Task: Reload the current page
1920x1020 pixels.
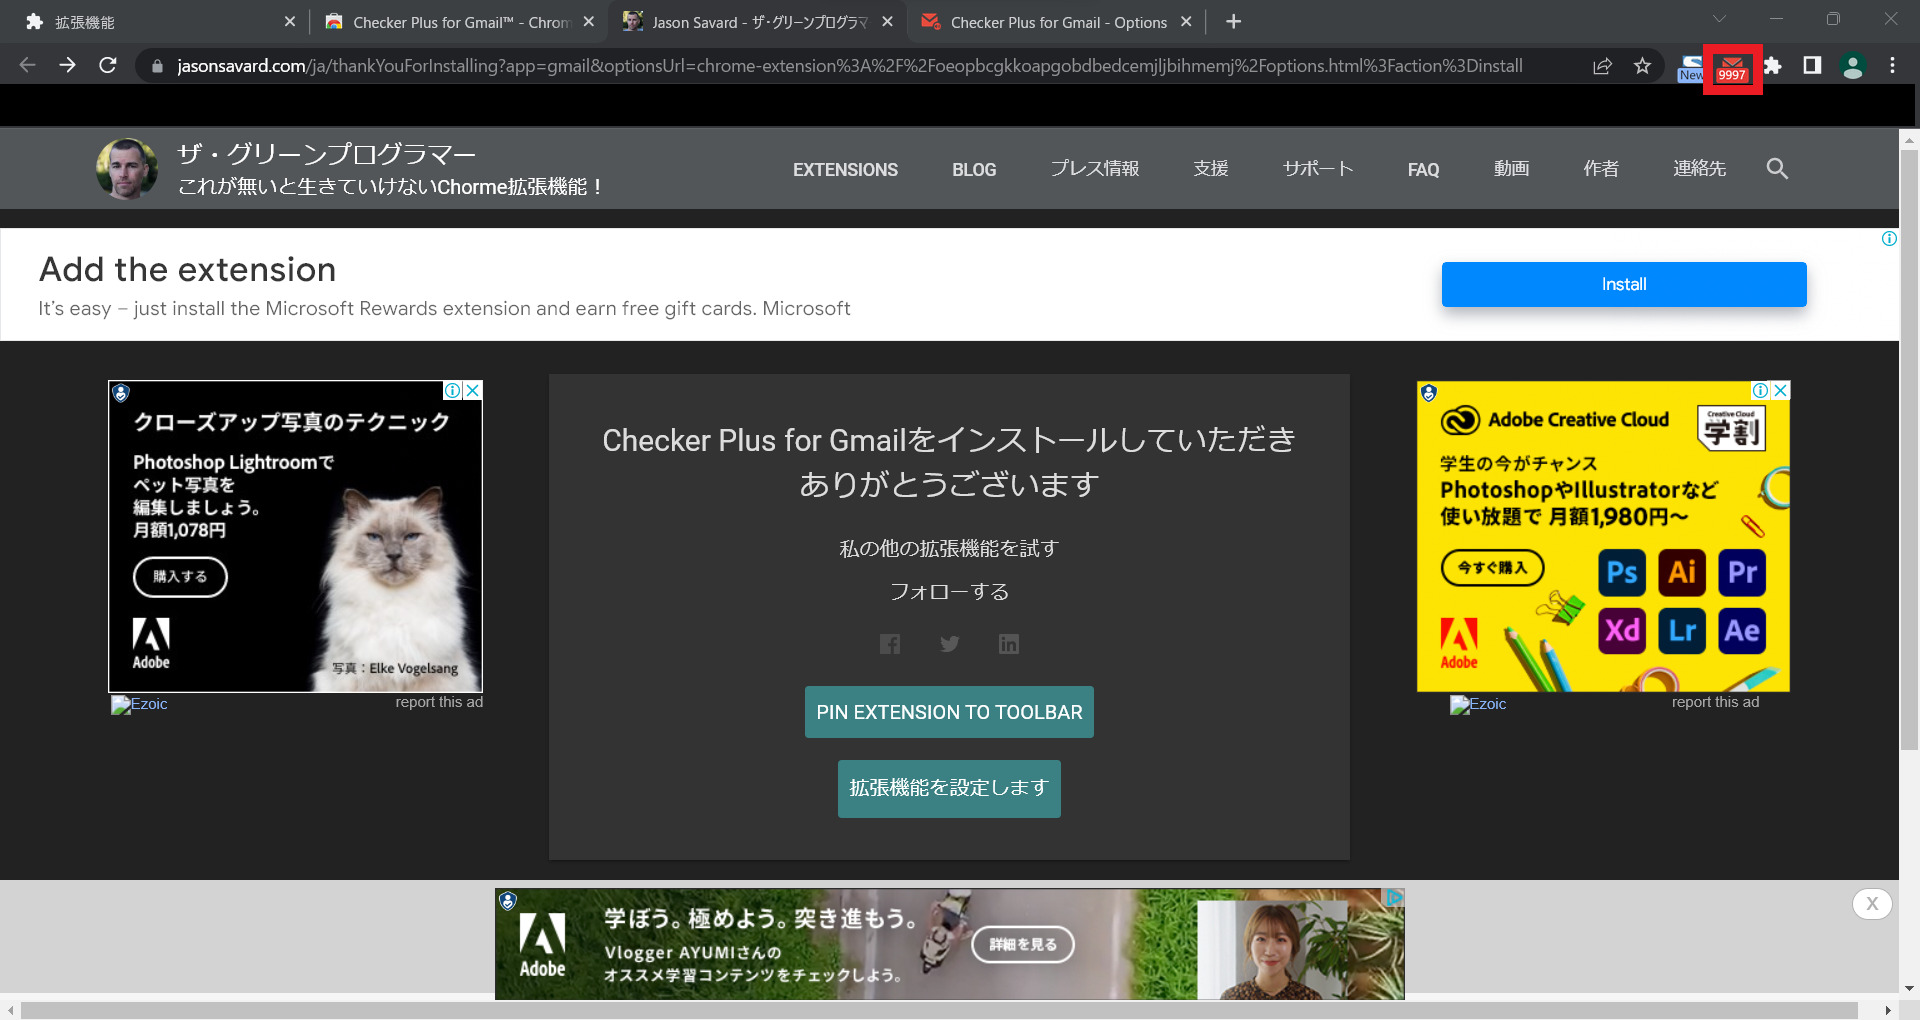Action: click(108, 66)
